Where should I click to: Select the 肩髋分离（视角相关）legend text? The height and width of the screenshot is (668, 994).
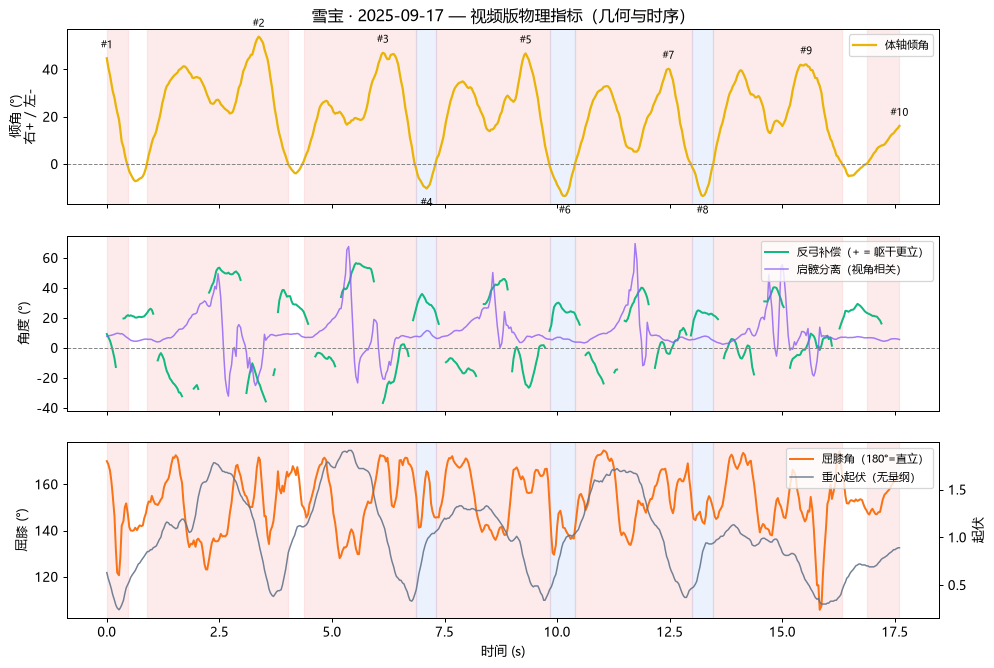click(849, 269)
